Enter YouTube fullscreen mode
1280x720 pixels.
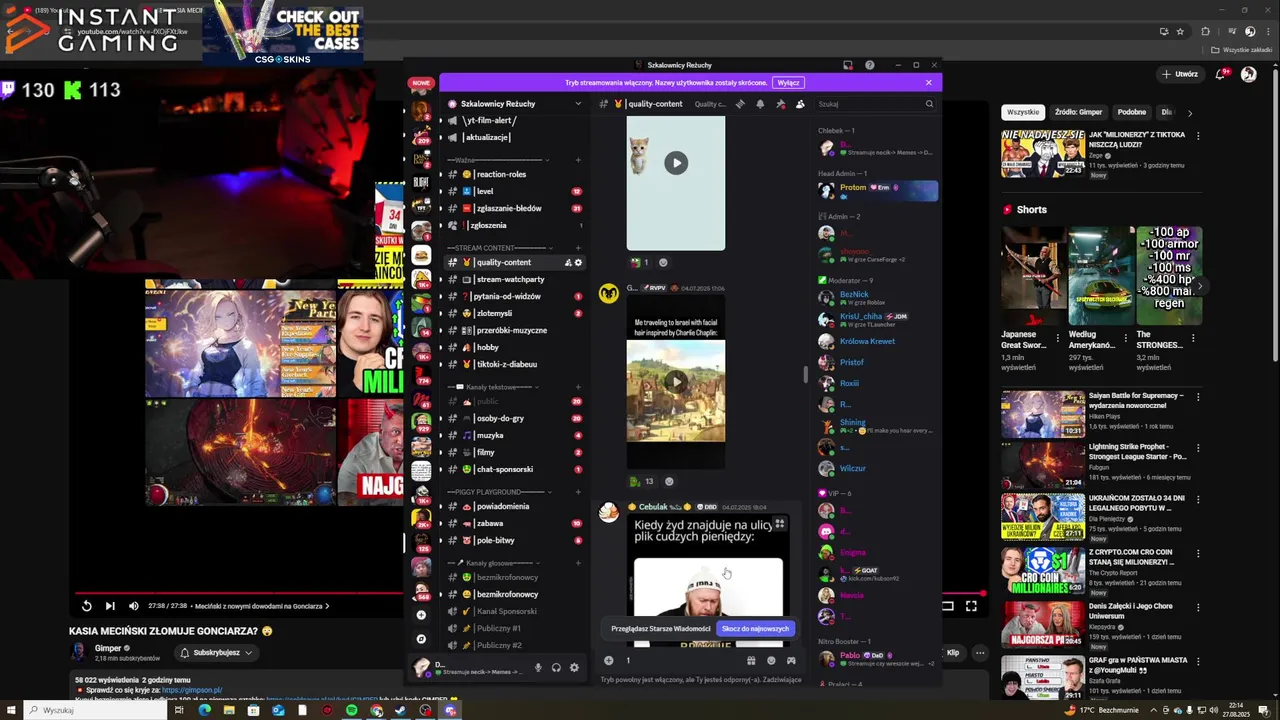(x=971, y=606)
